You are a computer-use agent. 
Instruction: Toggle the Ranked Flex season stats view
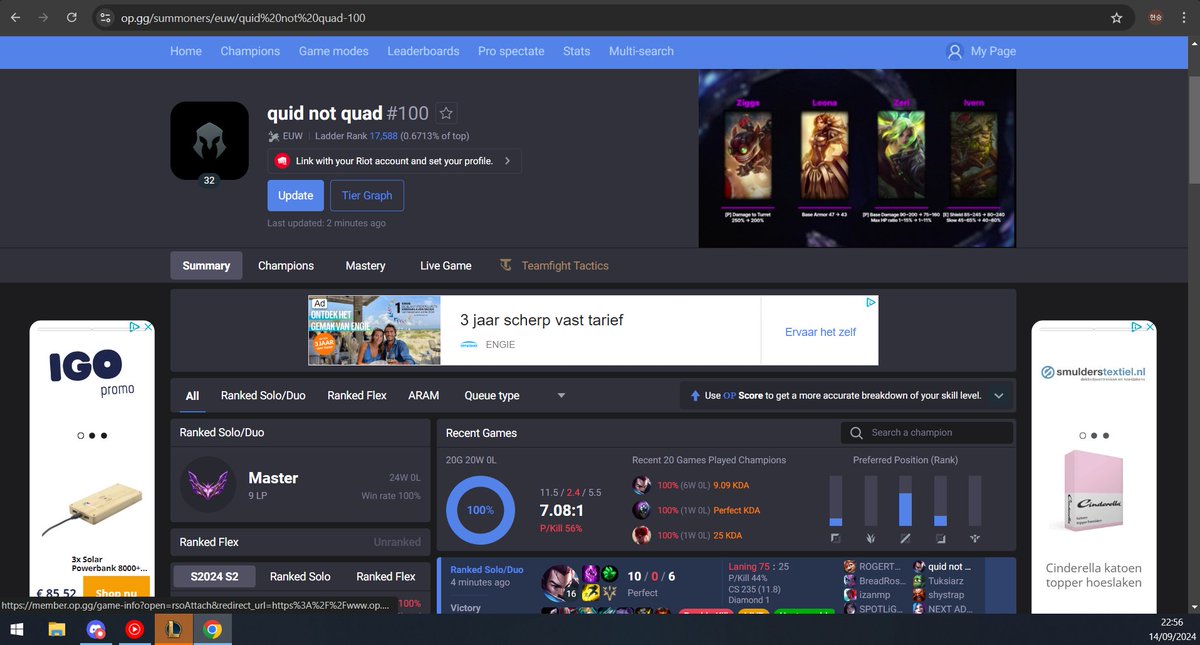[386, 576]
